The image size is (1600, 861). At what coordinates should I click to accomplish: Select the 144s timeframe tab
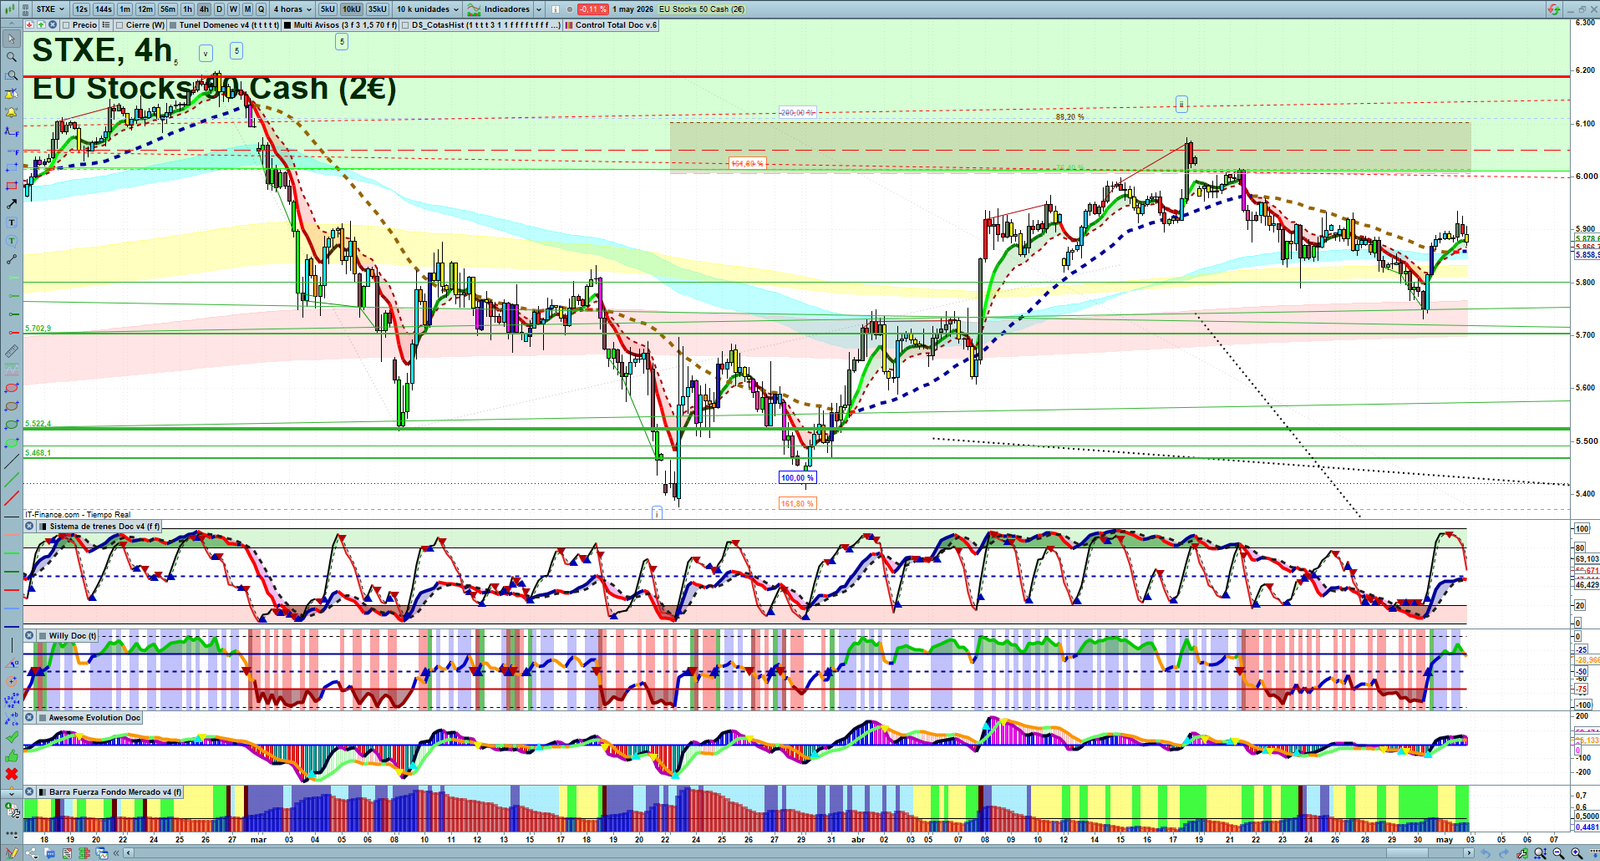click(103, 9)
